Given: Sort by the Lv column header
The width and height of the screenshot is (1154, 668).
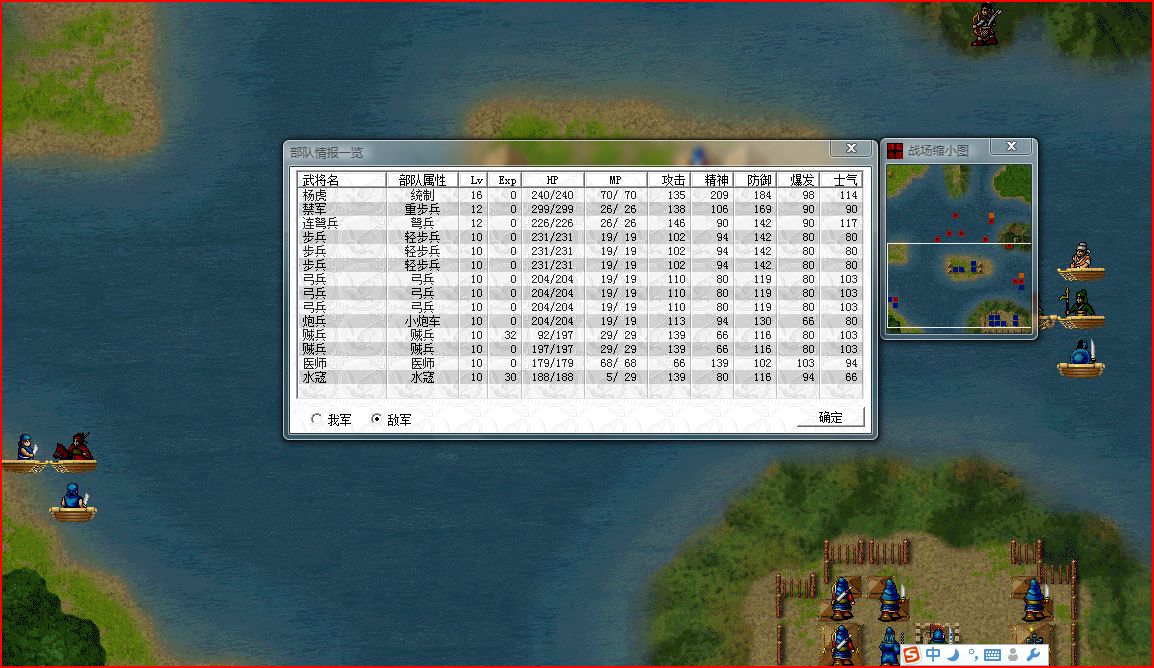Looking at the screenshot, I should pyautogui.click(x=473, y=180).
